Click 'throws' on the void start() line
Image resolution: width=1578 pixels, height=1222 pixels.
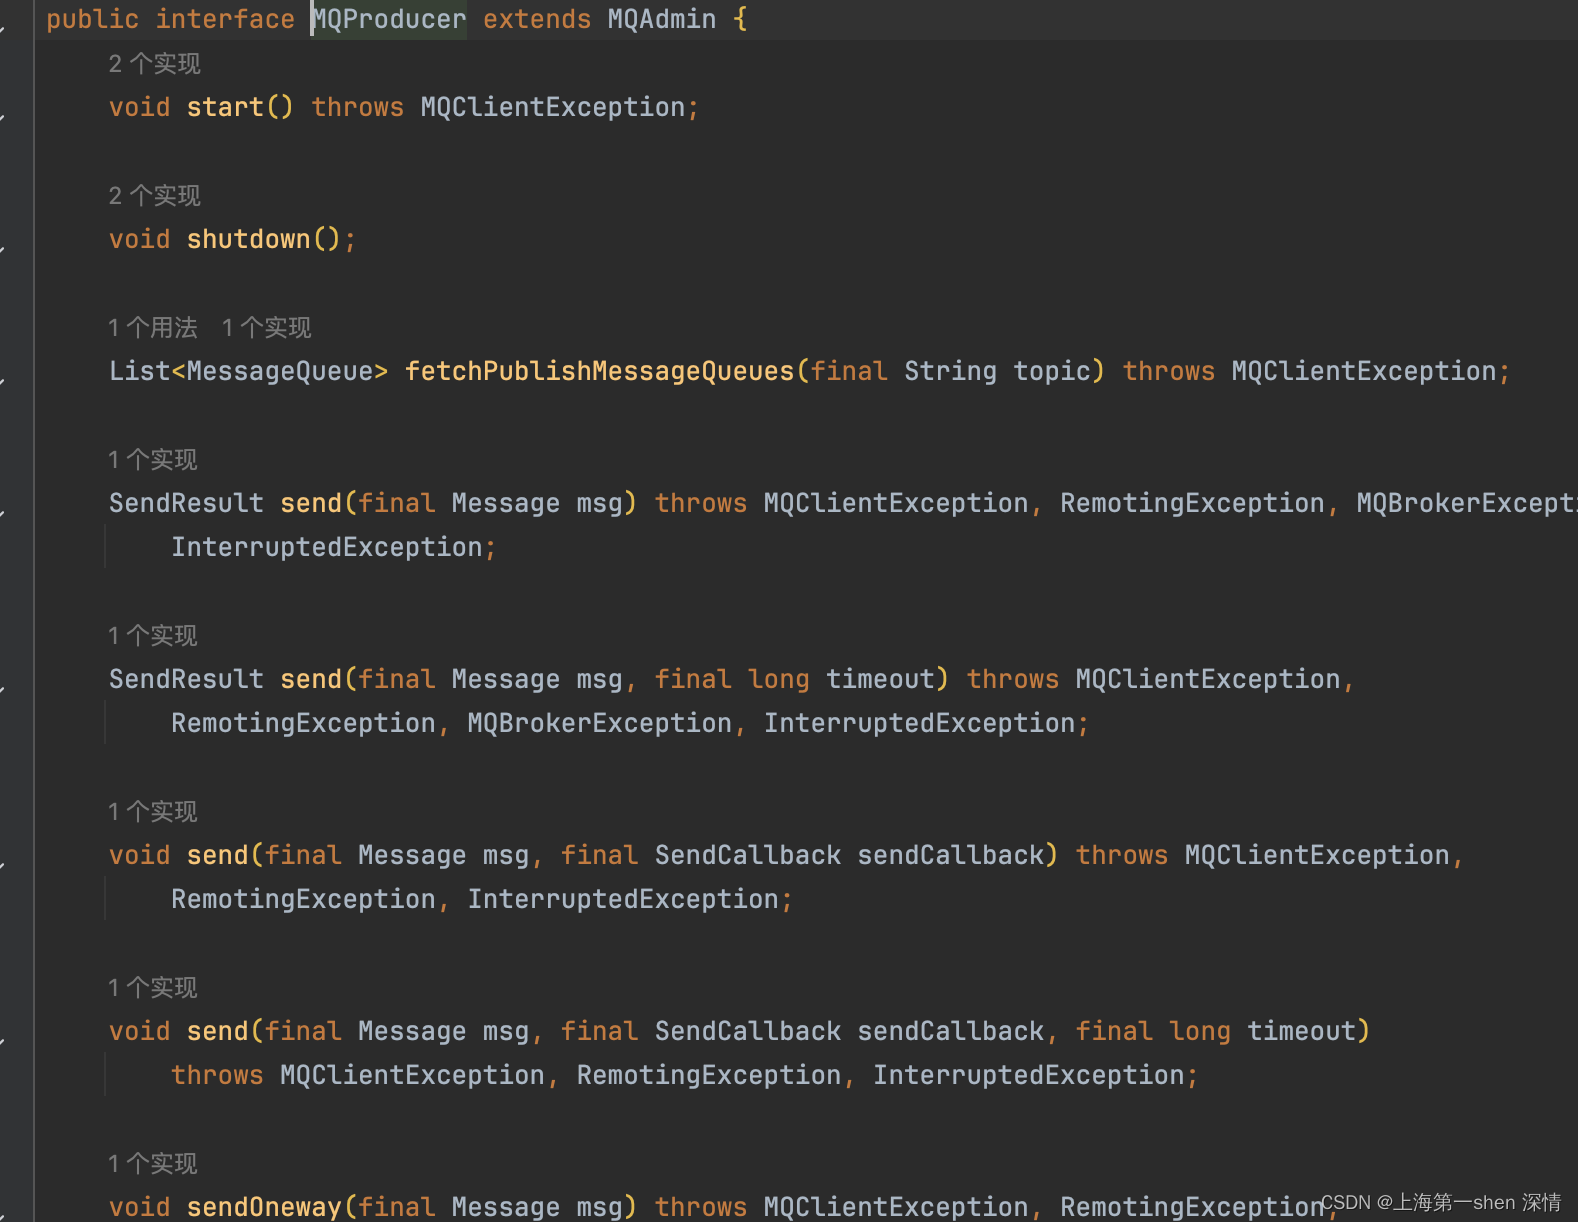(358, 107)
